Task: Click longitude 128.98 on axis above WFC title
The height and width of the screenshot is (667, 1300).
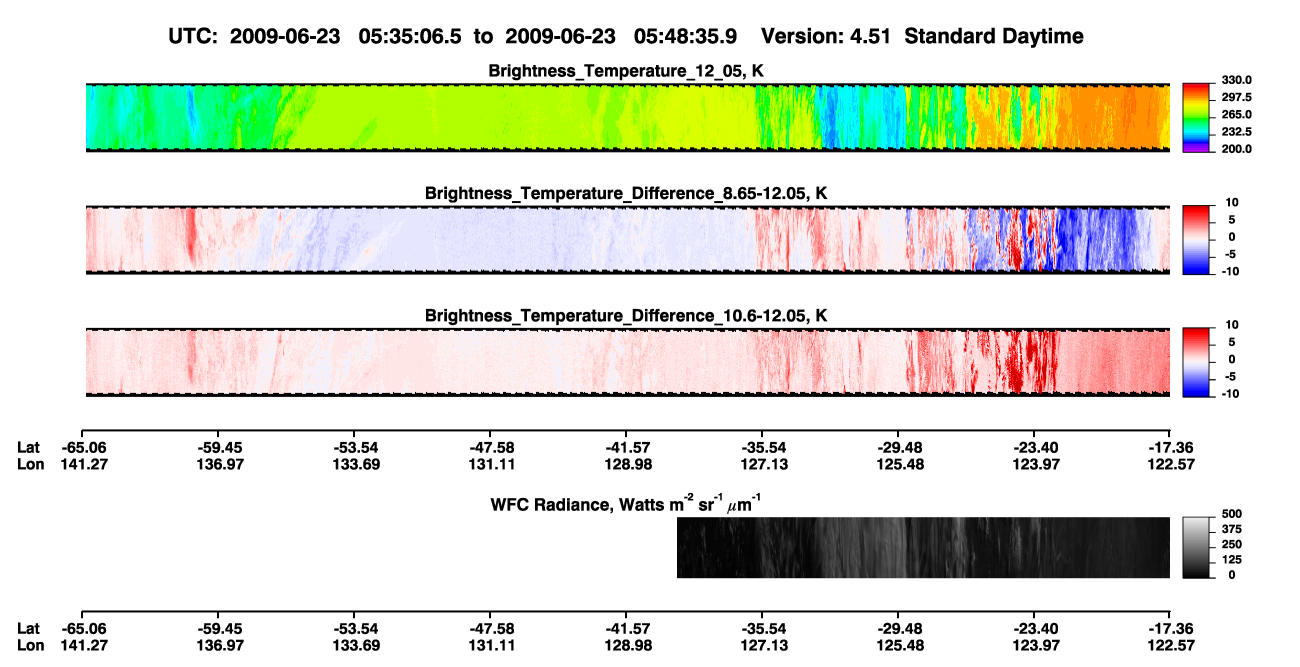Action: [628, 464]
